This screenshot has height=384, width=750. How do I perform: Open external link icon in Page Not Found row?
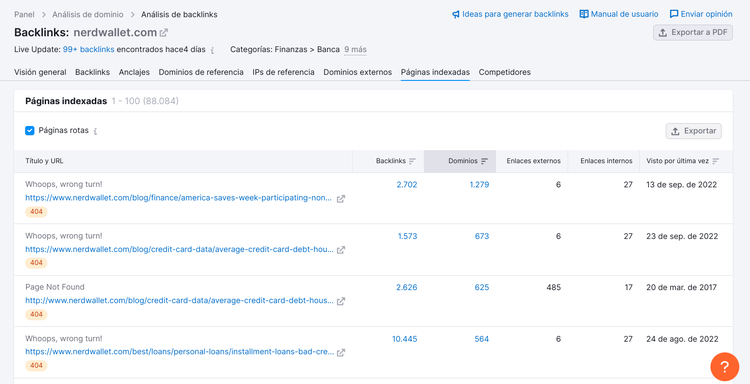click(341, 301)
